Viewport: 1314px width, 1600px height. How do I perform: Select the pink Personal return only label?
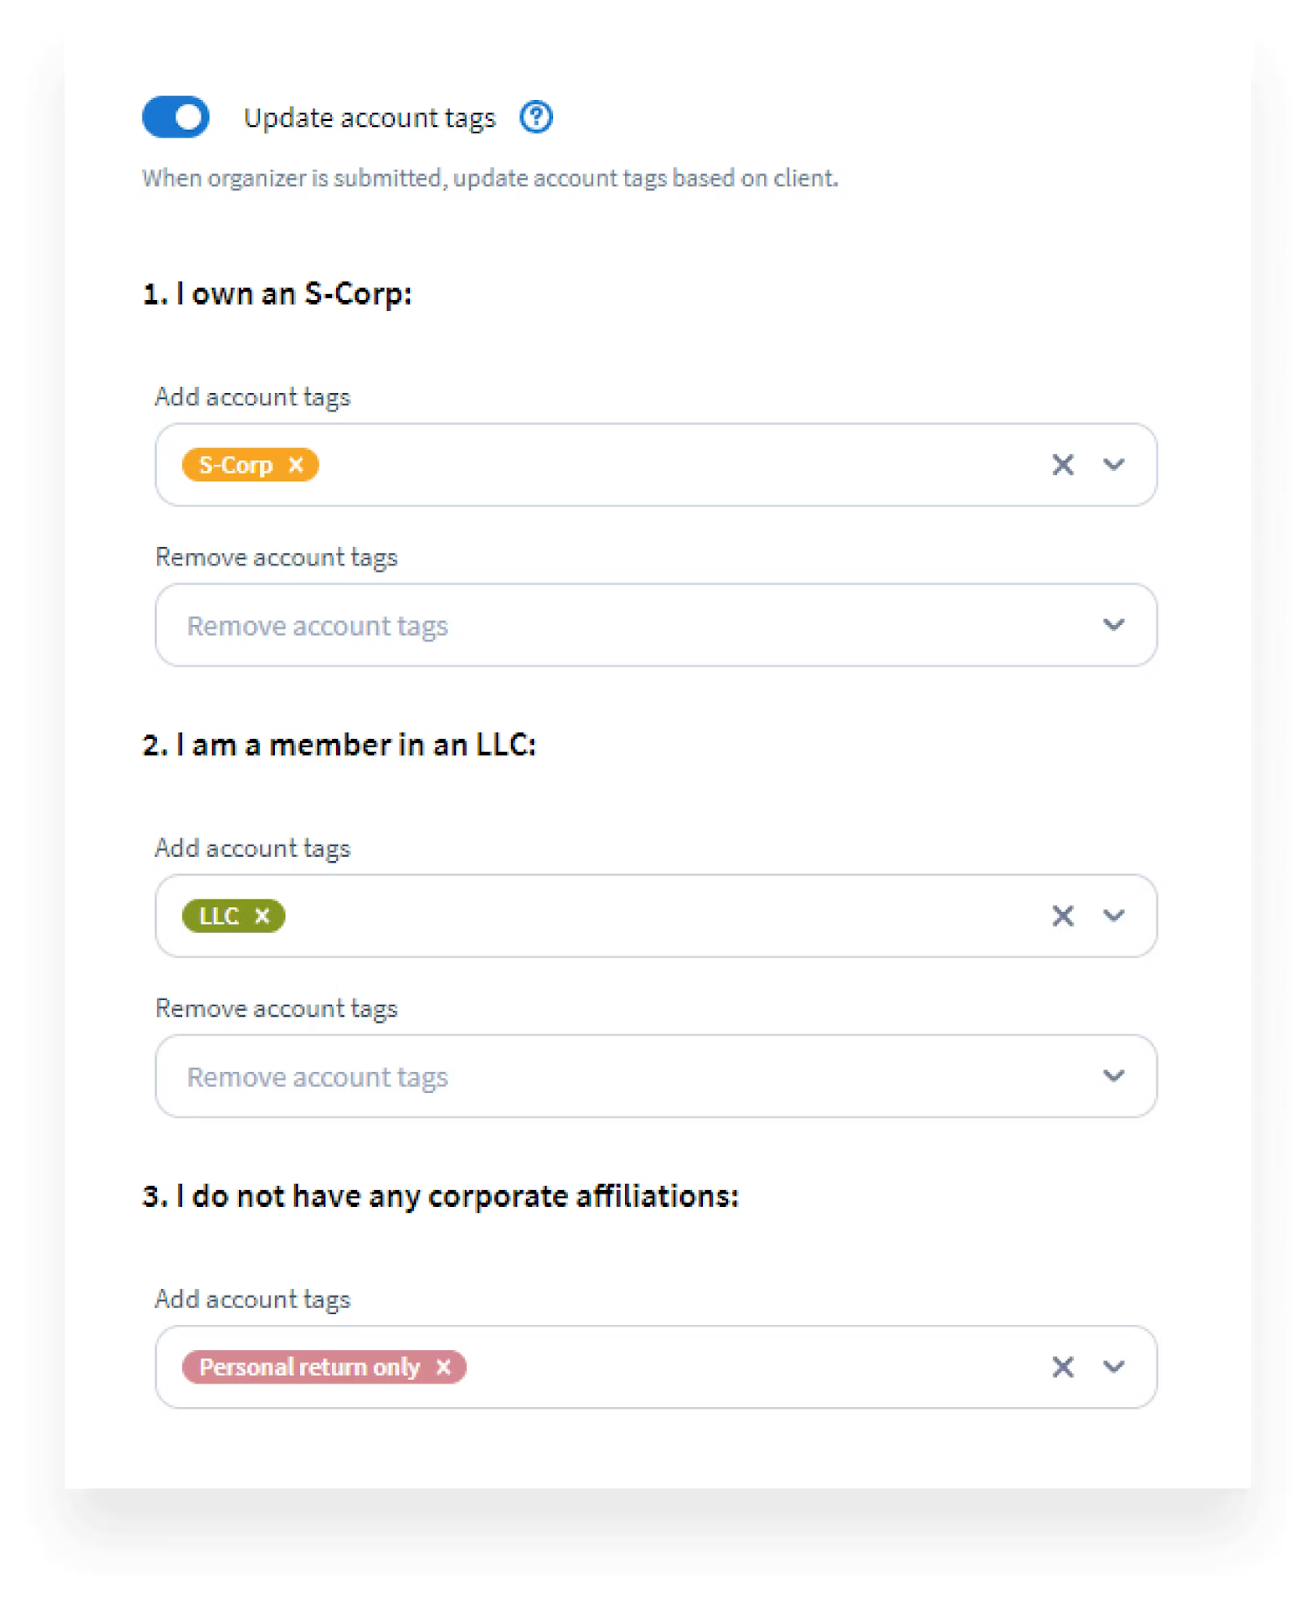(309, 1367)
